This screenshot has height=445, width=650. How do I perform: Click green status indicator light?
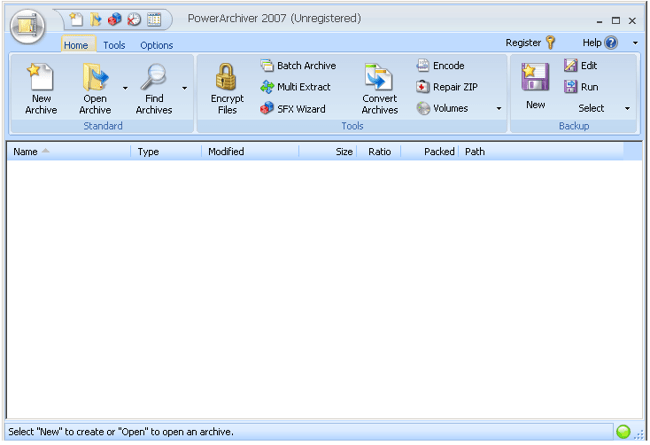[623, 432]
